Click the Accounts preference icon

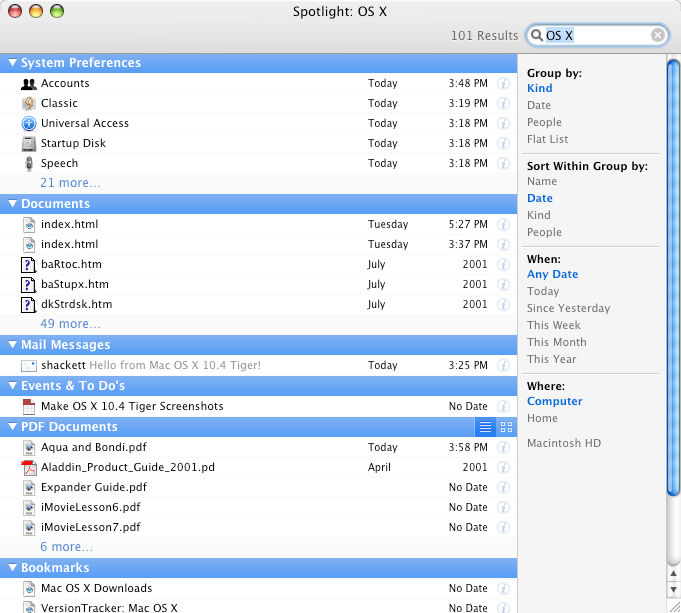[29, 84]
